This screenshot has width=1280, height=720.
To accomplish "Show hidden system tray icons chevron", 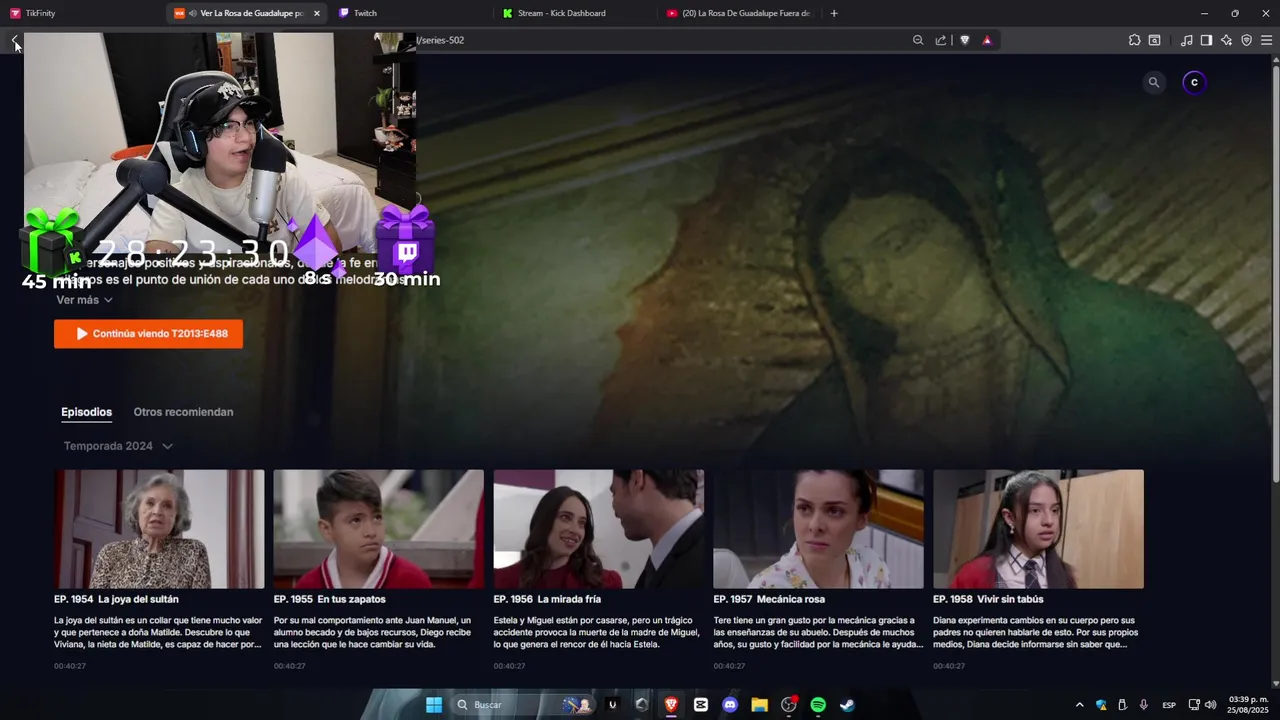I will (x=1079, y=705).
